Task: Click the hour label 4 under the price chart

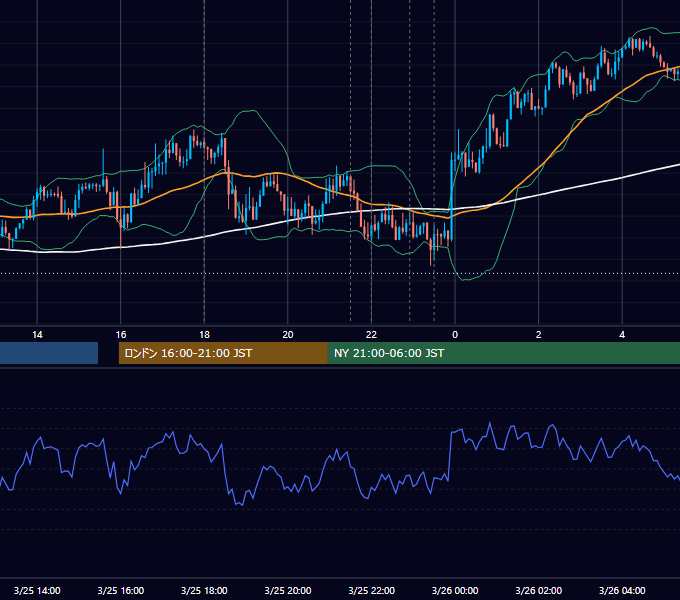Action: (x=622, y=335)
